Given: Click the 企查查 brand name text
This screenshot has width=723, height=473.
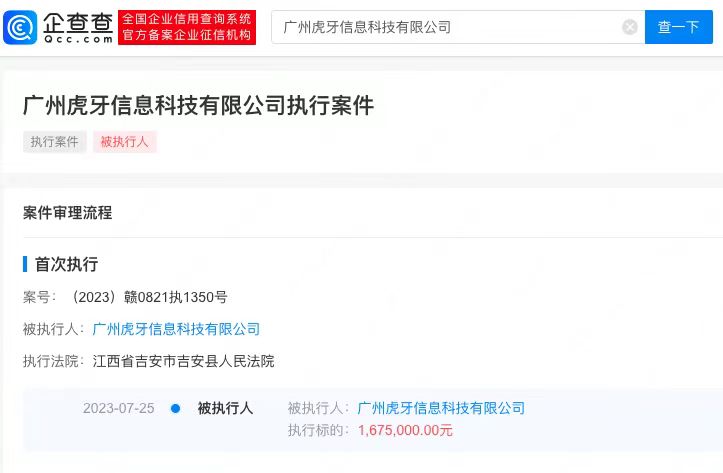Looking at the screenshot, I should (x=78, y=23).
